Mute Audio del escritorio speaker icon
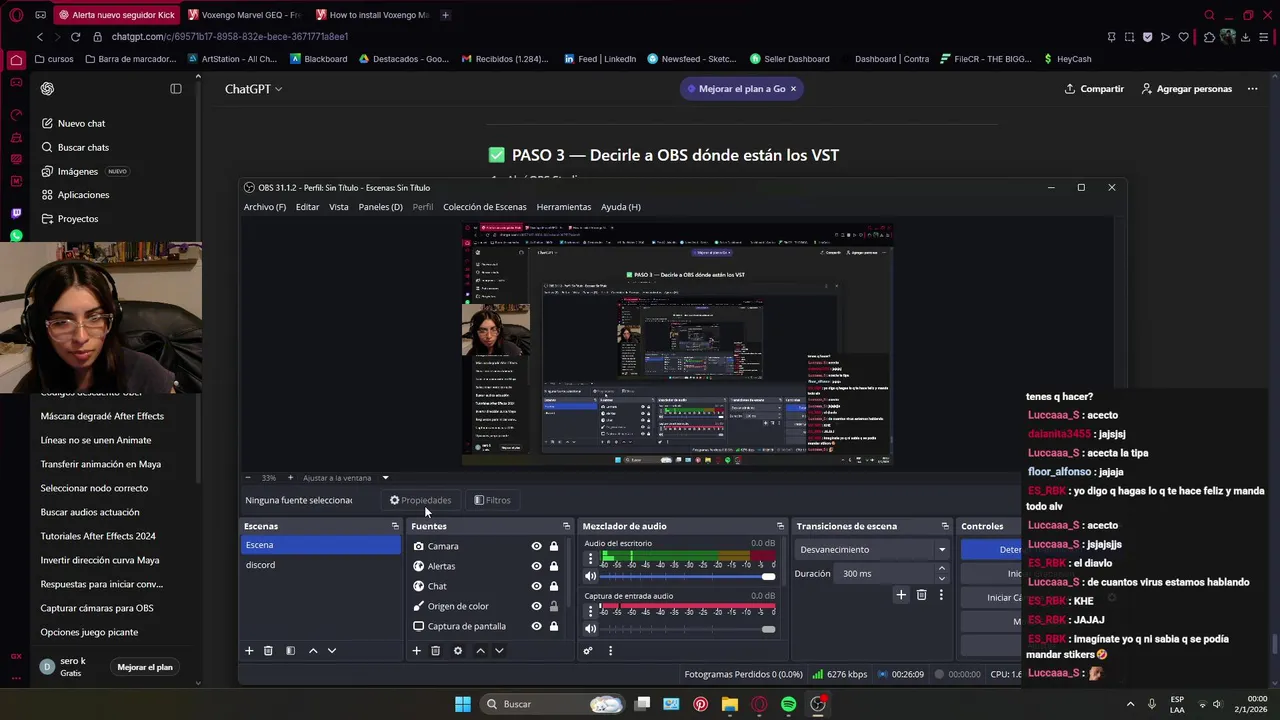1280x720 pixels. pos(591,576)
